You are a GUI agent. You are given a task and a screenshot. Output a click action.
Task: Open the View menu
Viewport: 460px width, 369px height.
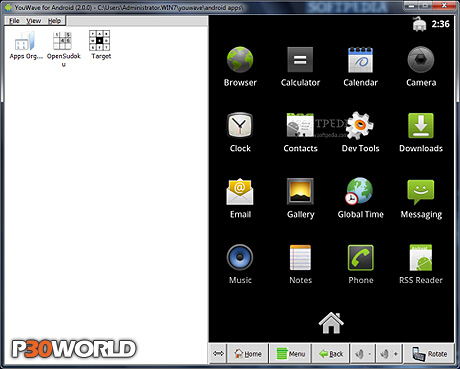click(x=33, y=21)
